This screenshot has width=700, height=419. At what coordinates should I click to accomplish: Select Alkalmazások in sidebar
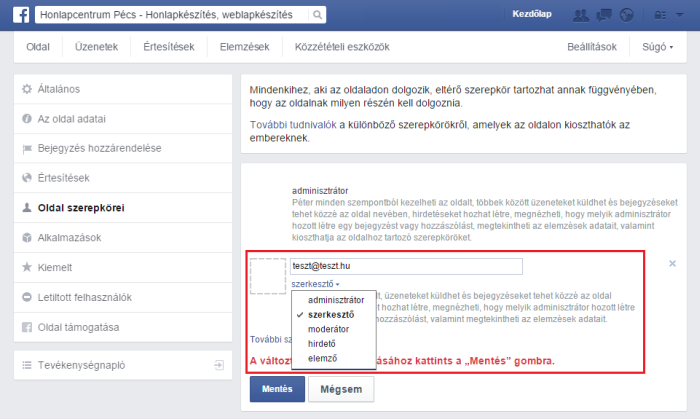coord(123,237)
